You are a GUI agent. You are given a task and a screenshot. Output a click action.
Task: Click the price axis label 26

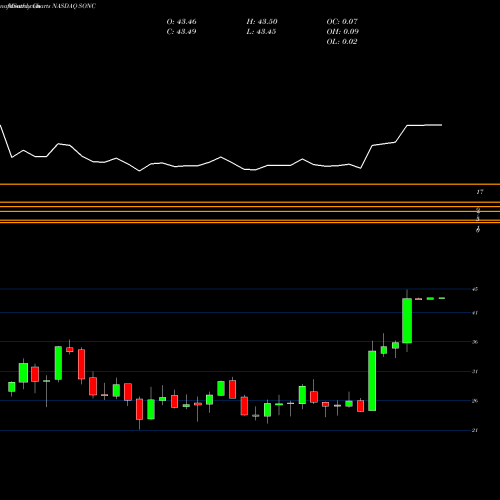475,401
